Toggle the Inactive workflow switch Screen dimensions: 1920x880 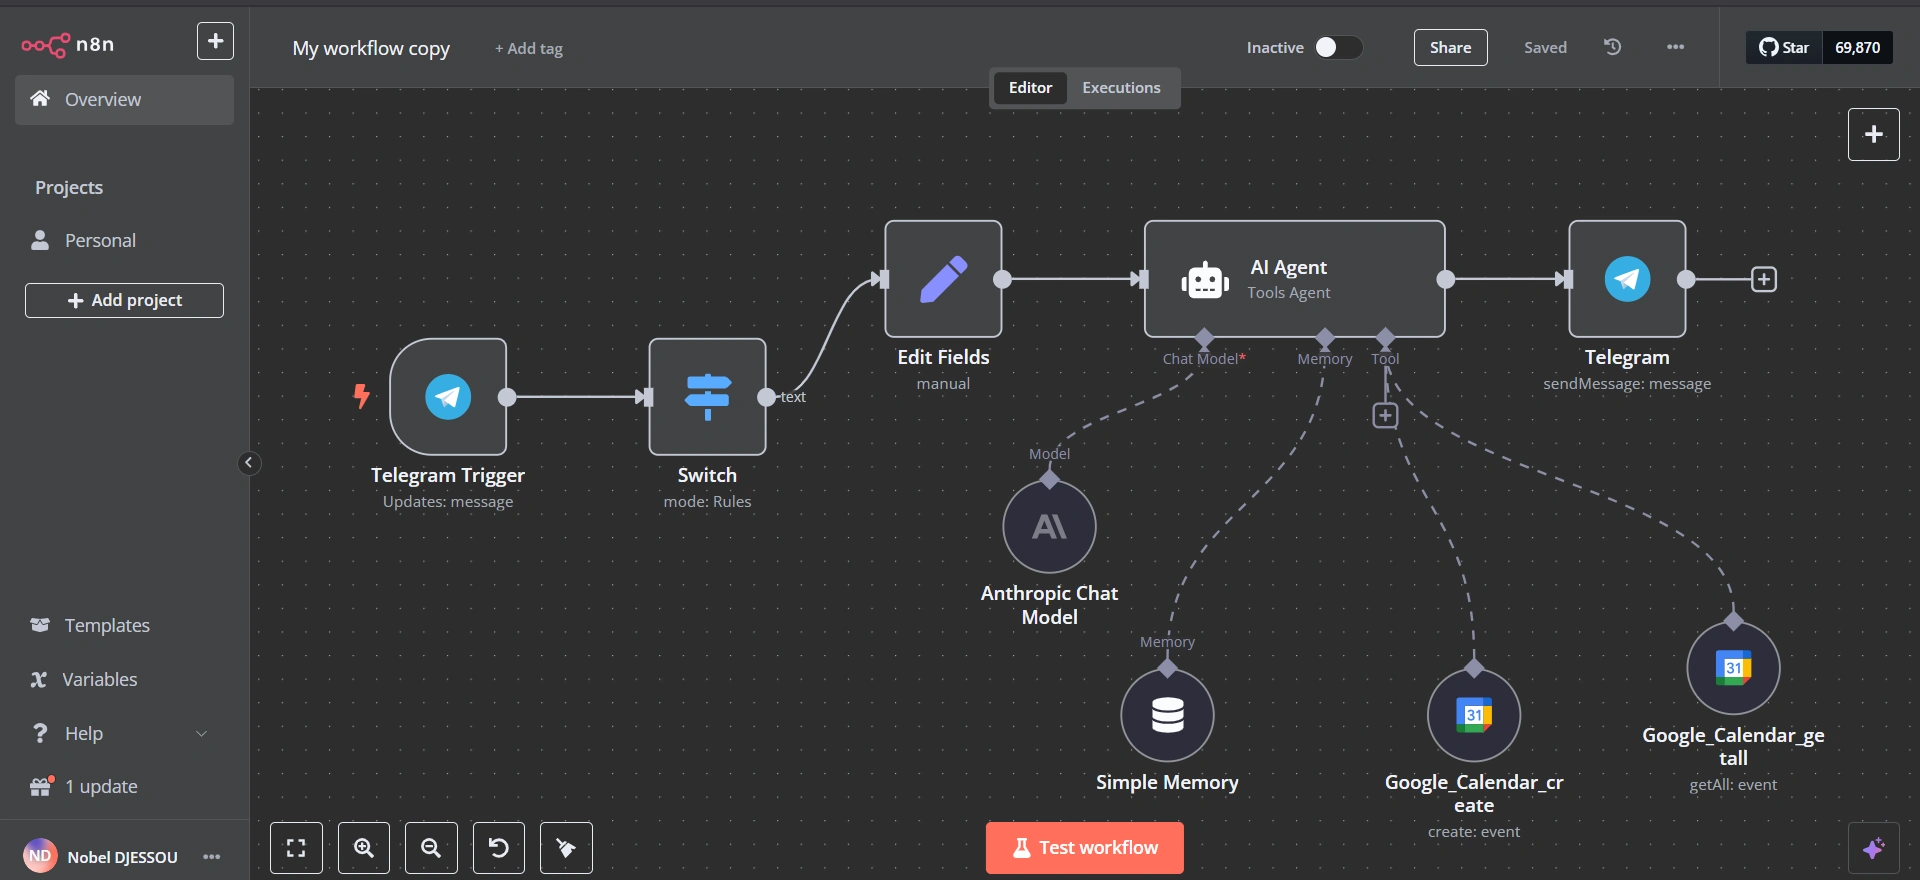click(x=1338, y=47)
